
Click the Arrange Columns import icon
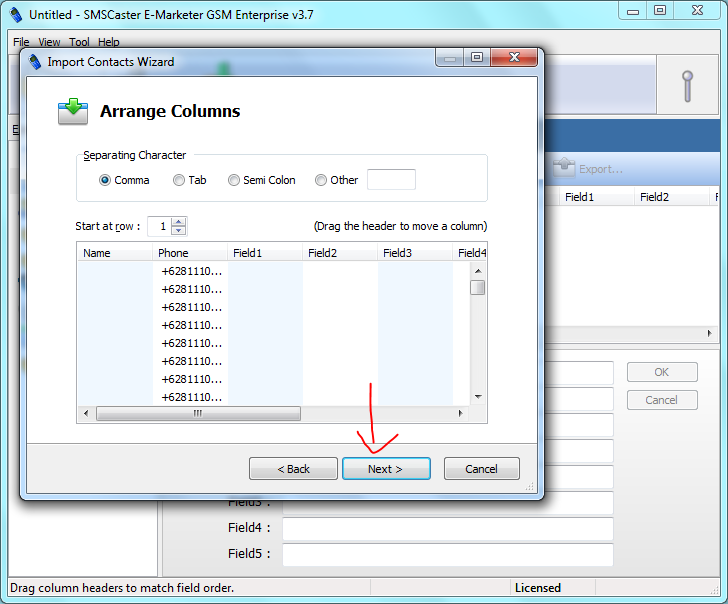73,111
